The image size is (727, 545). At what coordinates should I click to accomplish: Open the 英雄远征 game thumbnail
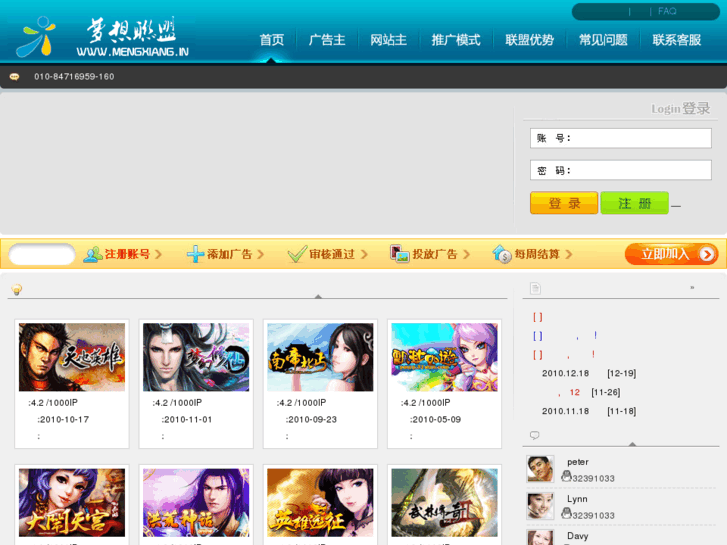point(320,503)
